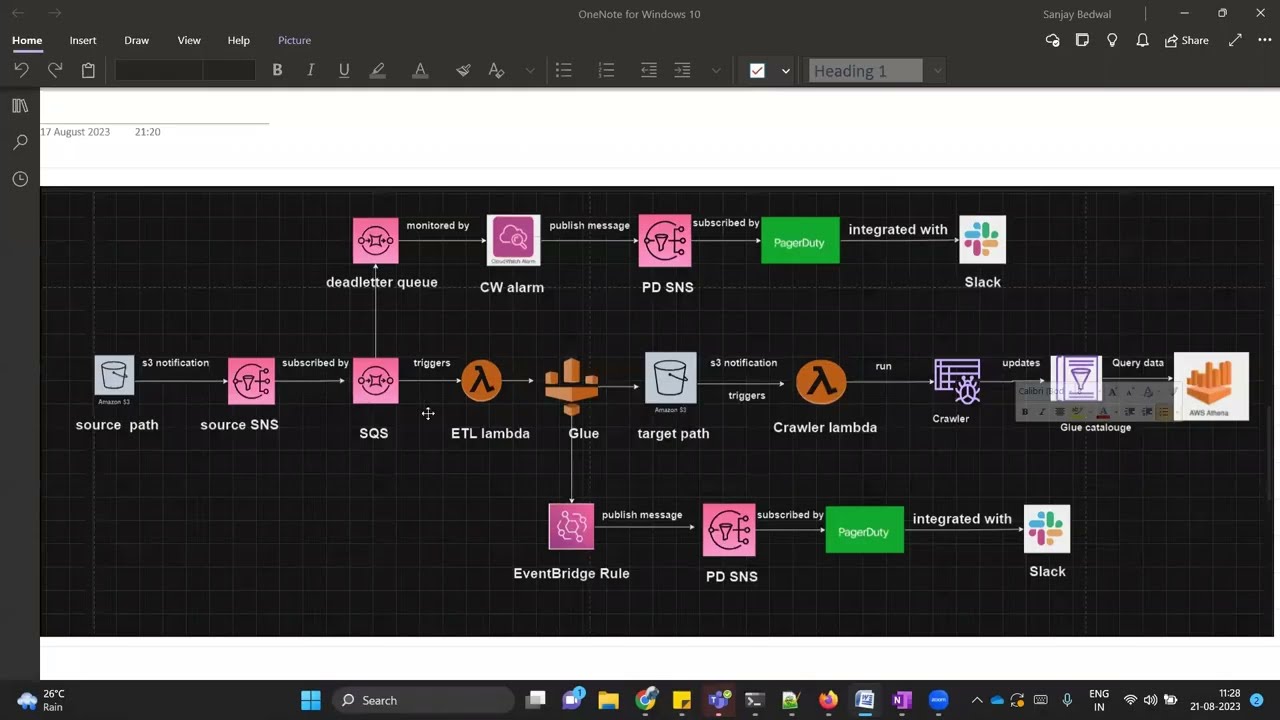Go back with the back arrow
Screen dimensions: 1280x720
coord(18,13)
